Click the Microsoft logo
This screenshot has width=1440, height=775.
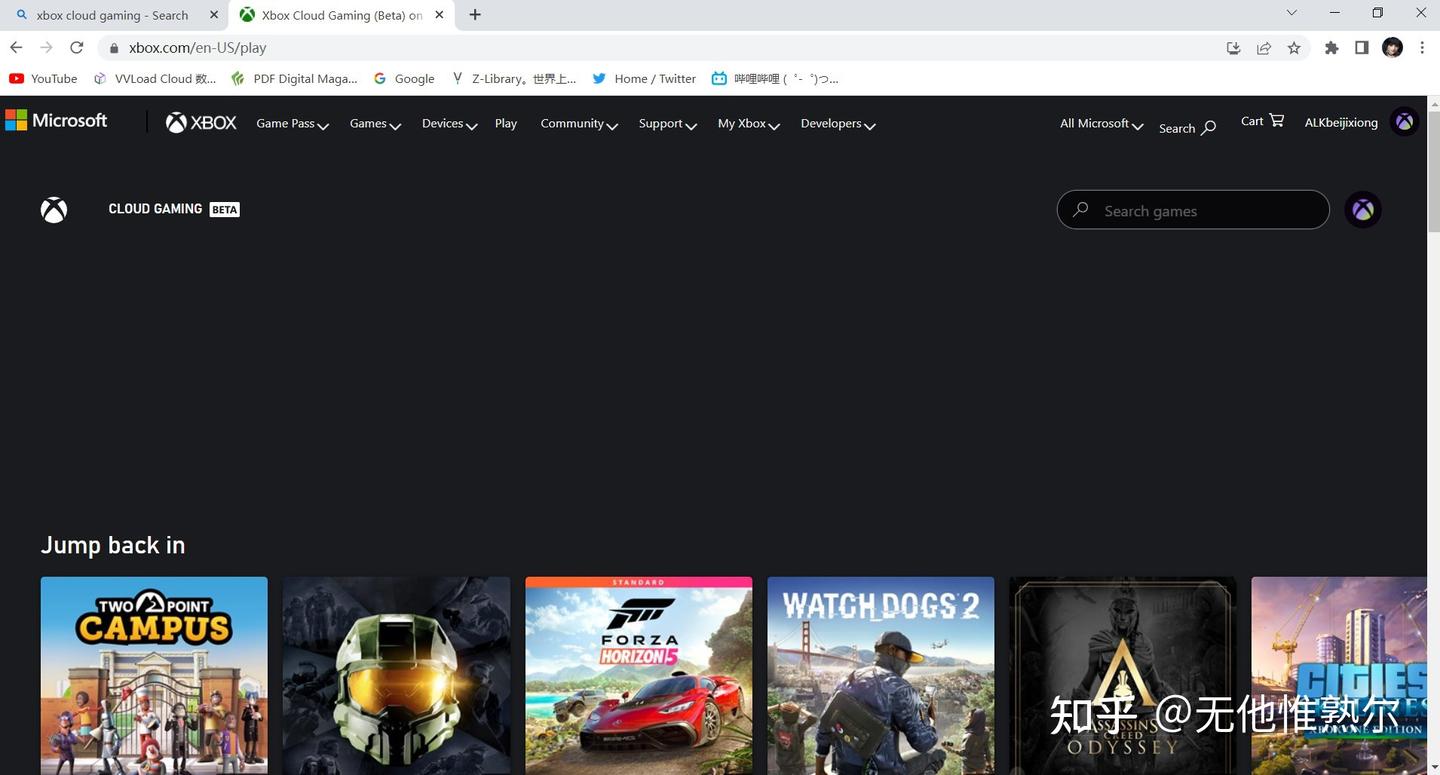[56, 121]
